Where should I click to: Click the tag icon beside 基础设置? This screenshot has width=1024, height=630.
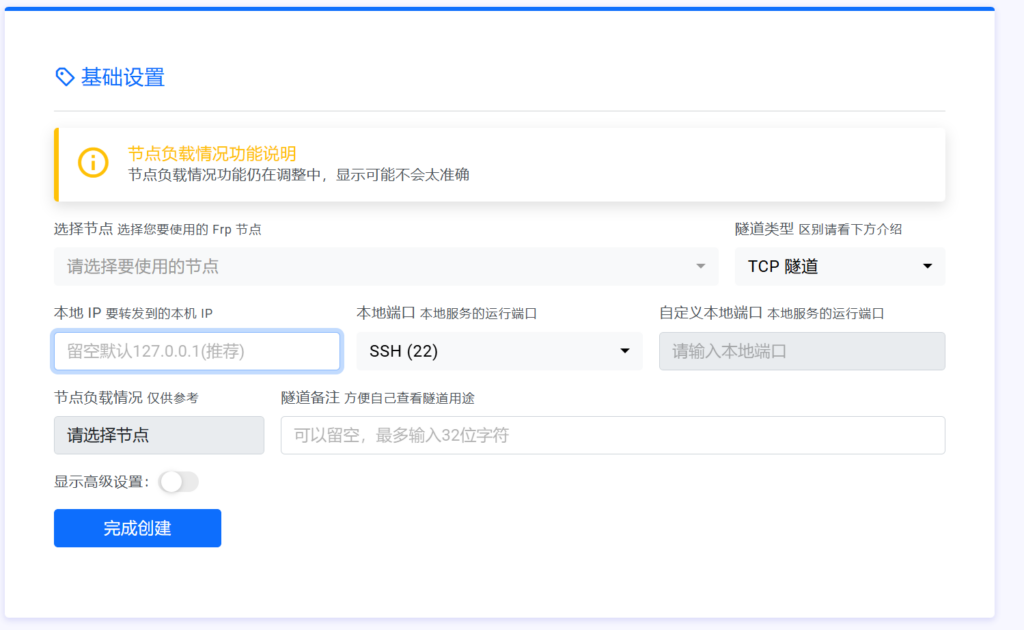click(64, 77)
